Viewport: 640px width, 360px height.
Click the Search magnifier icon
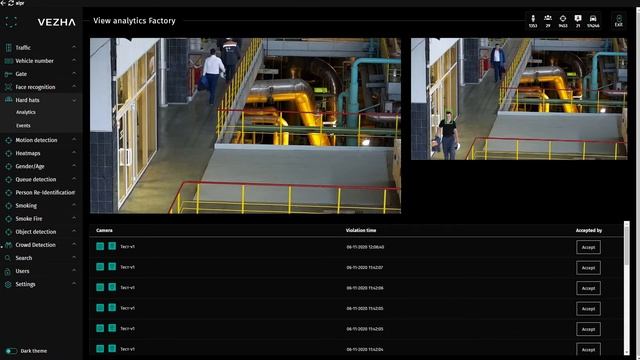(8, 258)
